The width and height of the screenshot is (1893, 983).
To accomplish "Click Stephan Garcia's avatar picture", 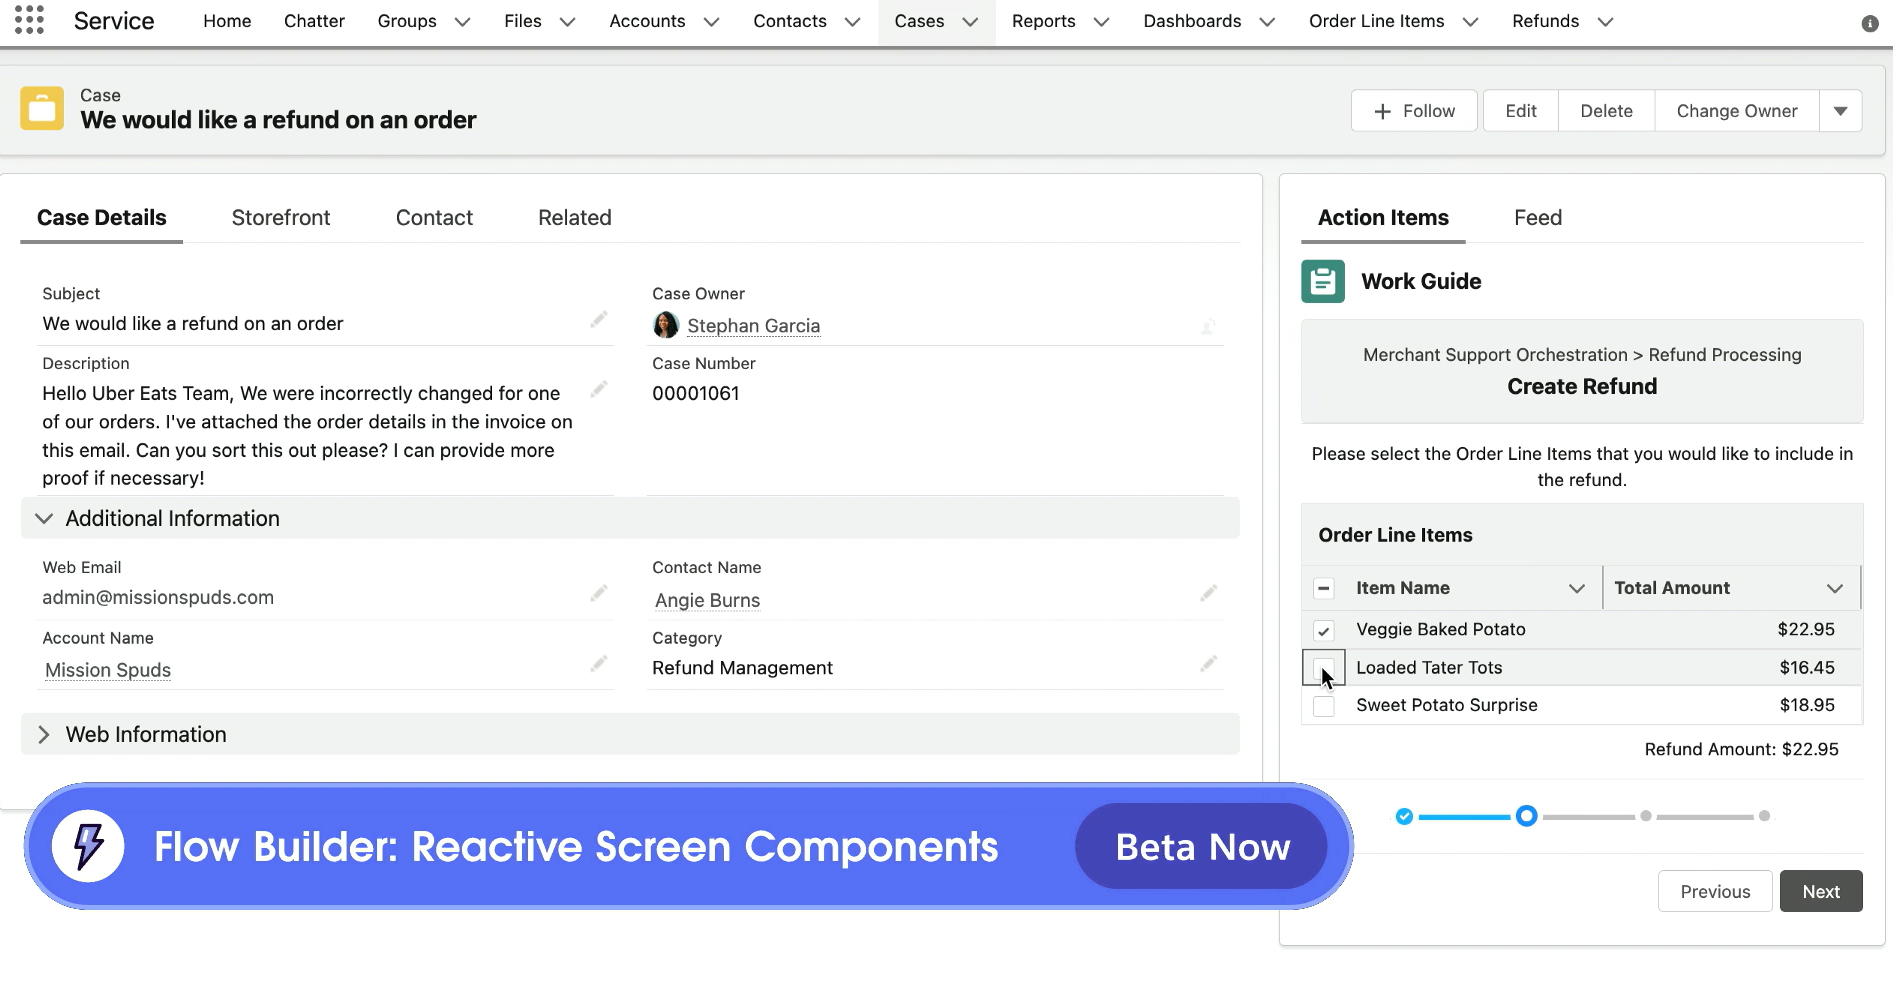I will pos(666,325).
